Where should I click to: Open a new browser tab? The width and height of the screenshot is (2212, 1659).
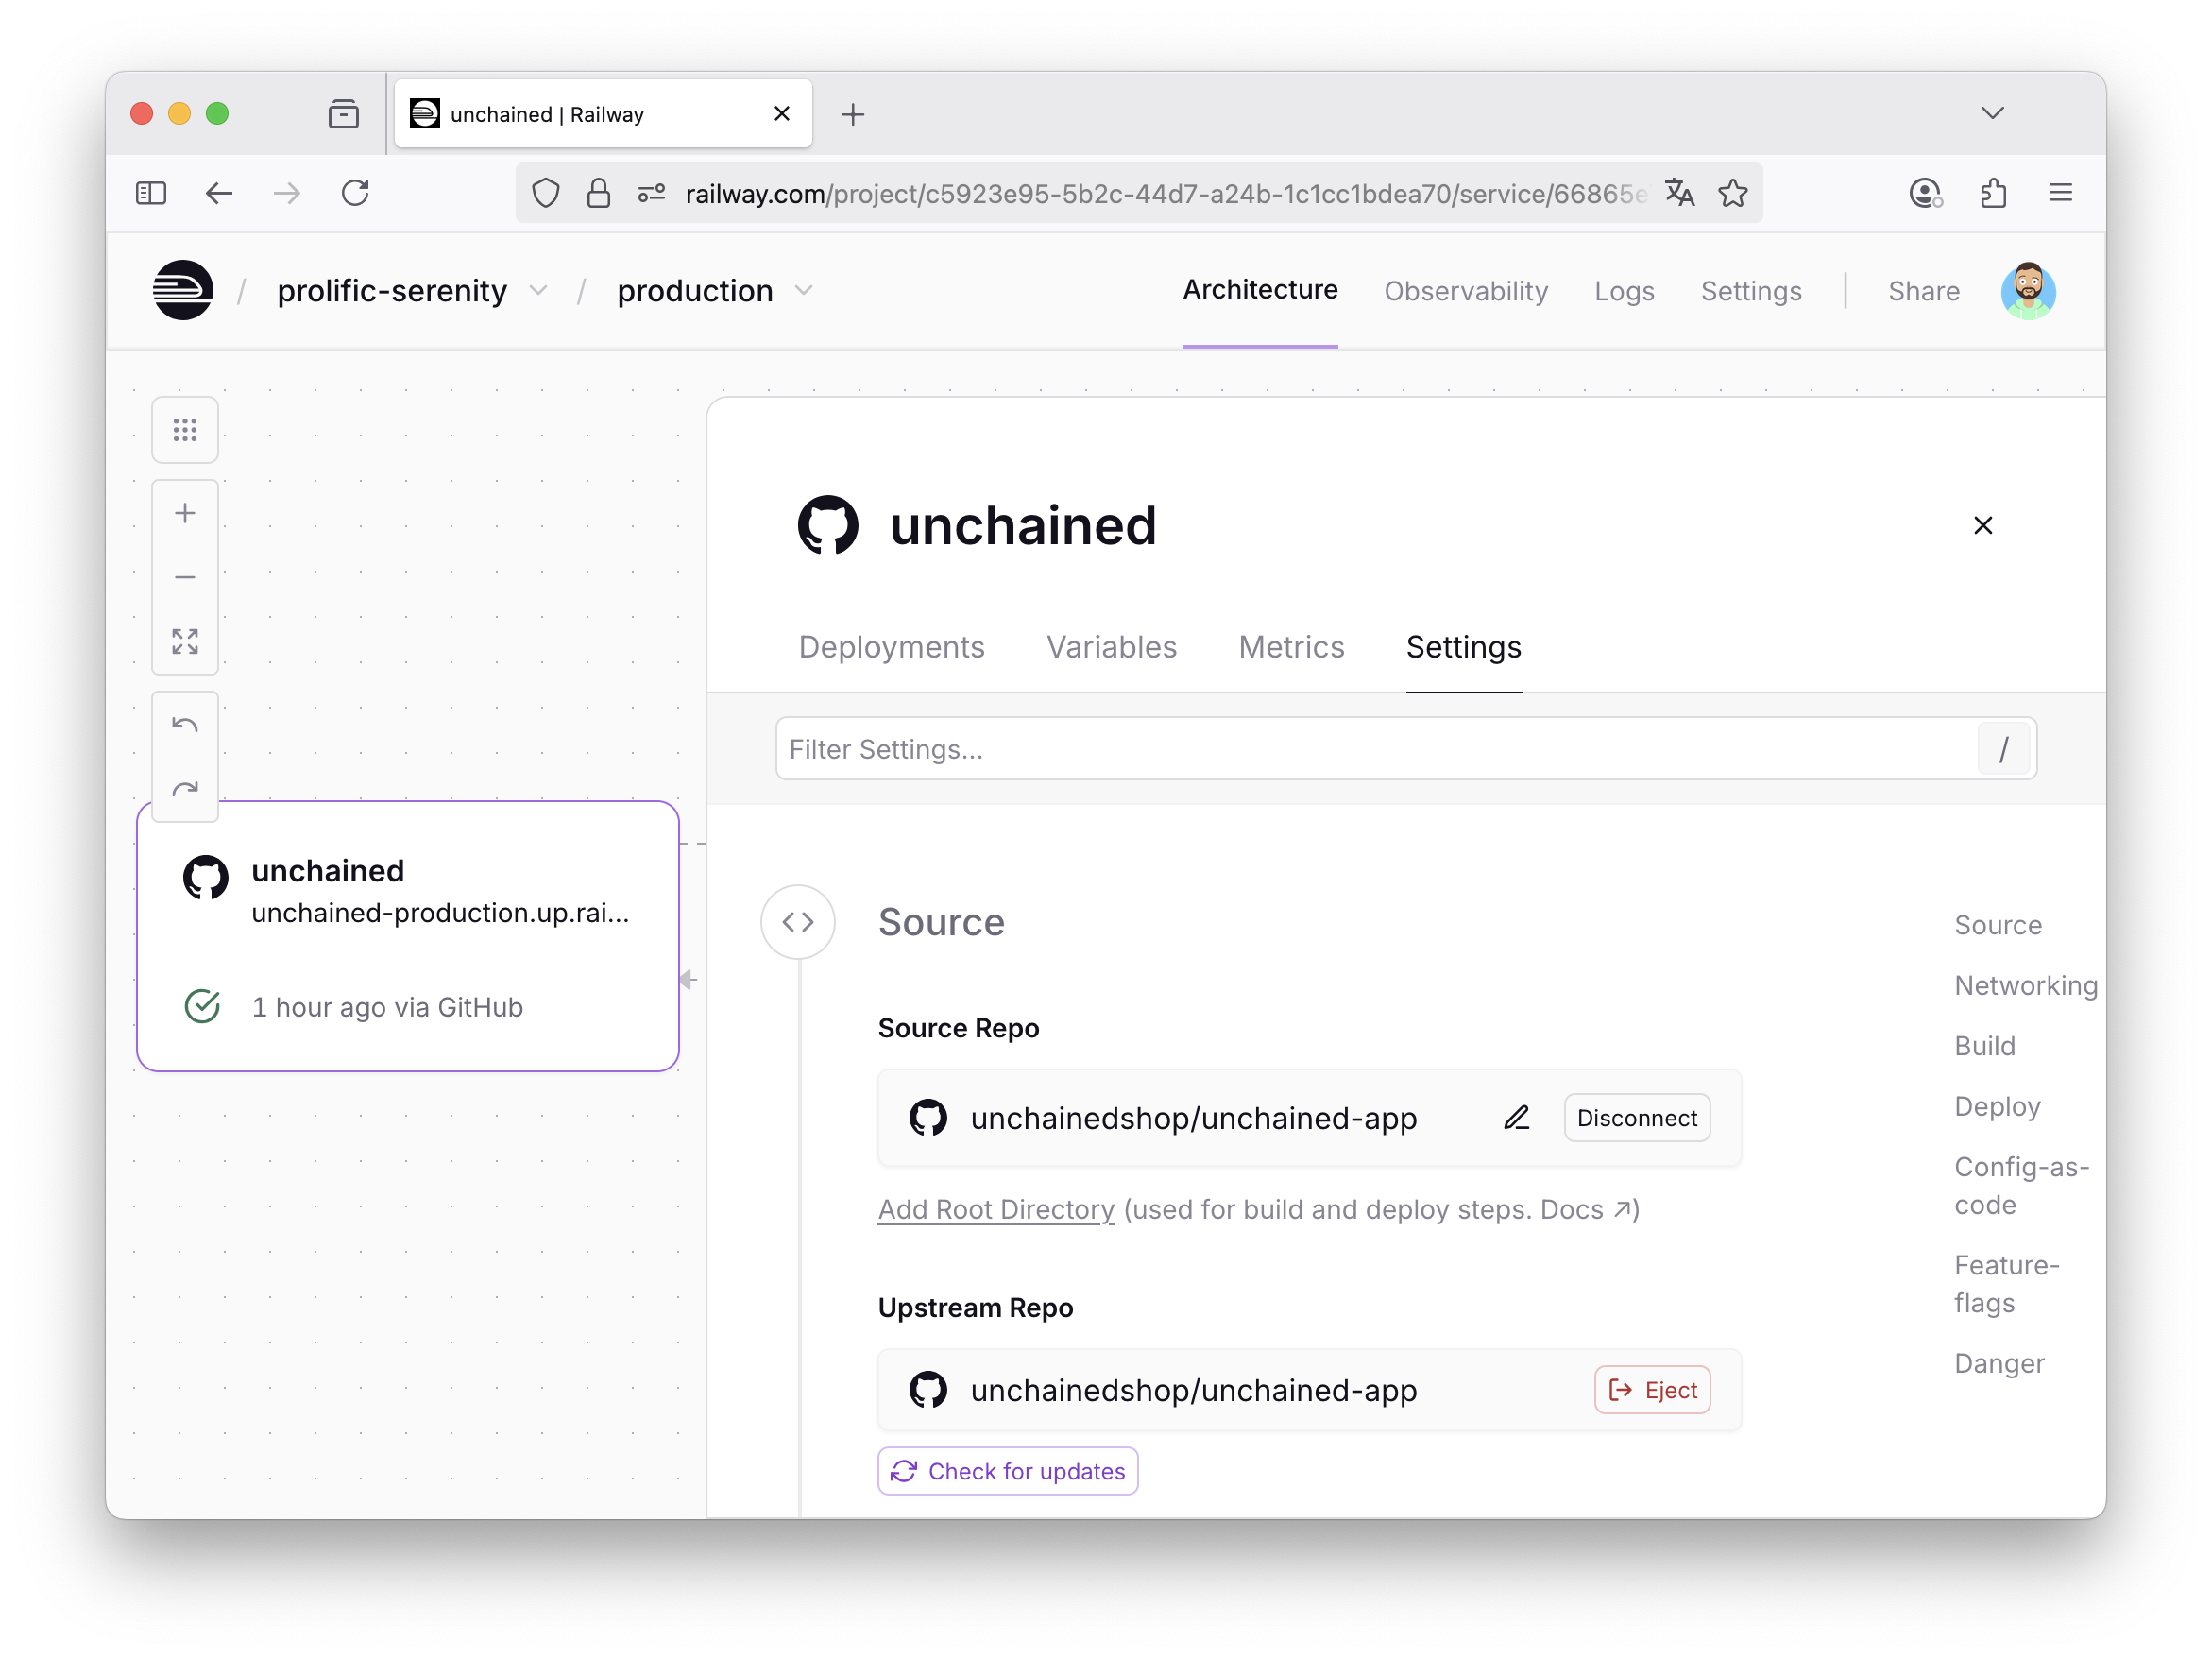[x=852, y=114]
